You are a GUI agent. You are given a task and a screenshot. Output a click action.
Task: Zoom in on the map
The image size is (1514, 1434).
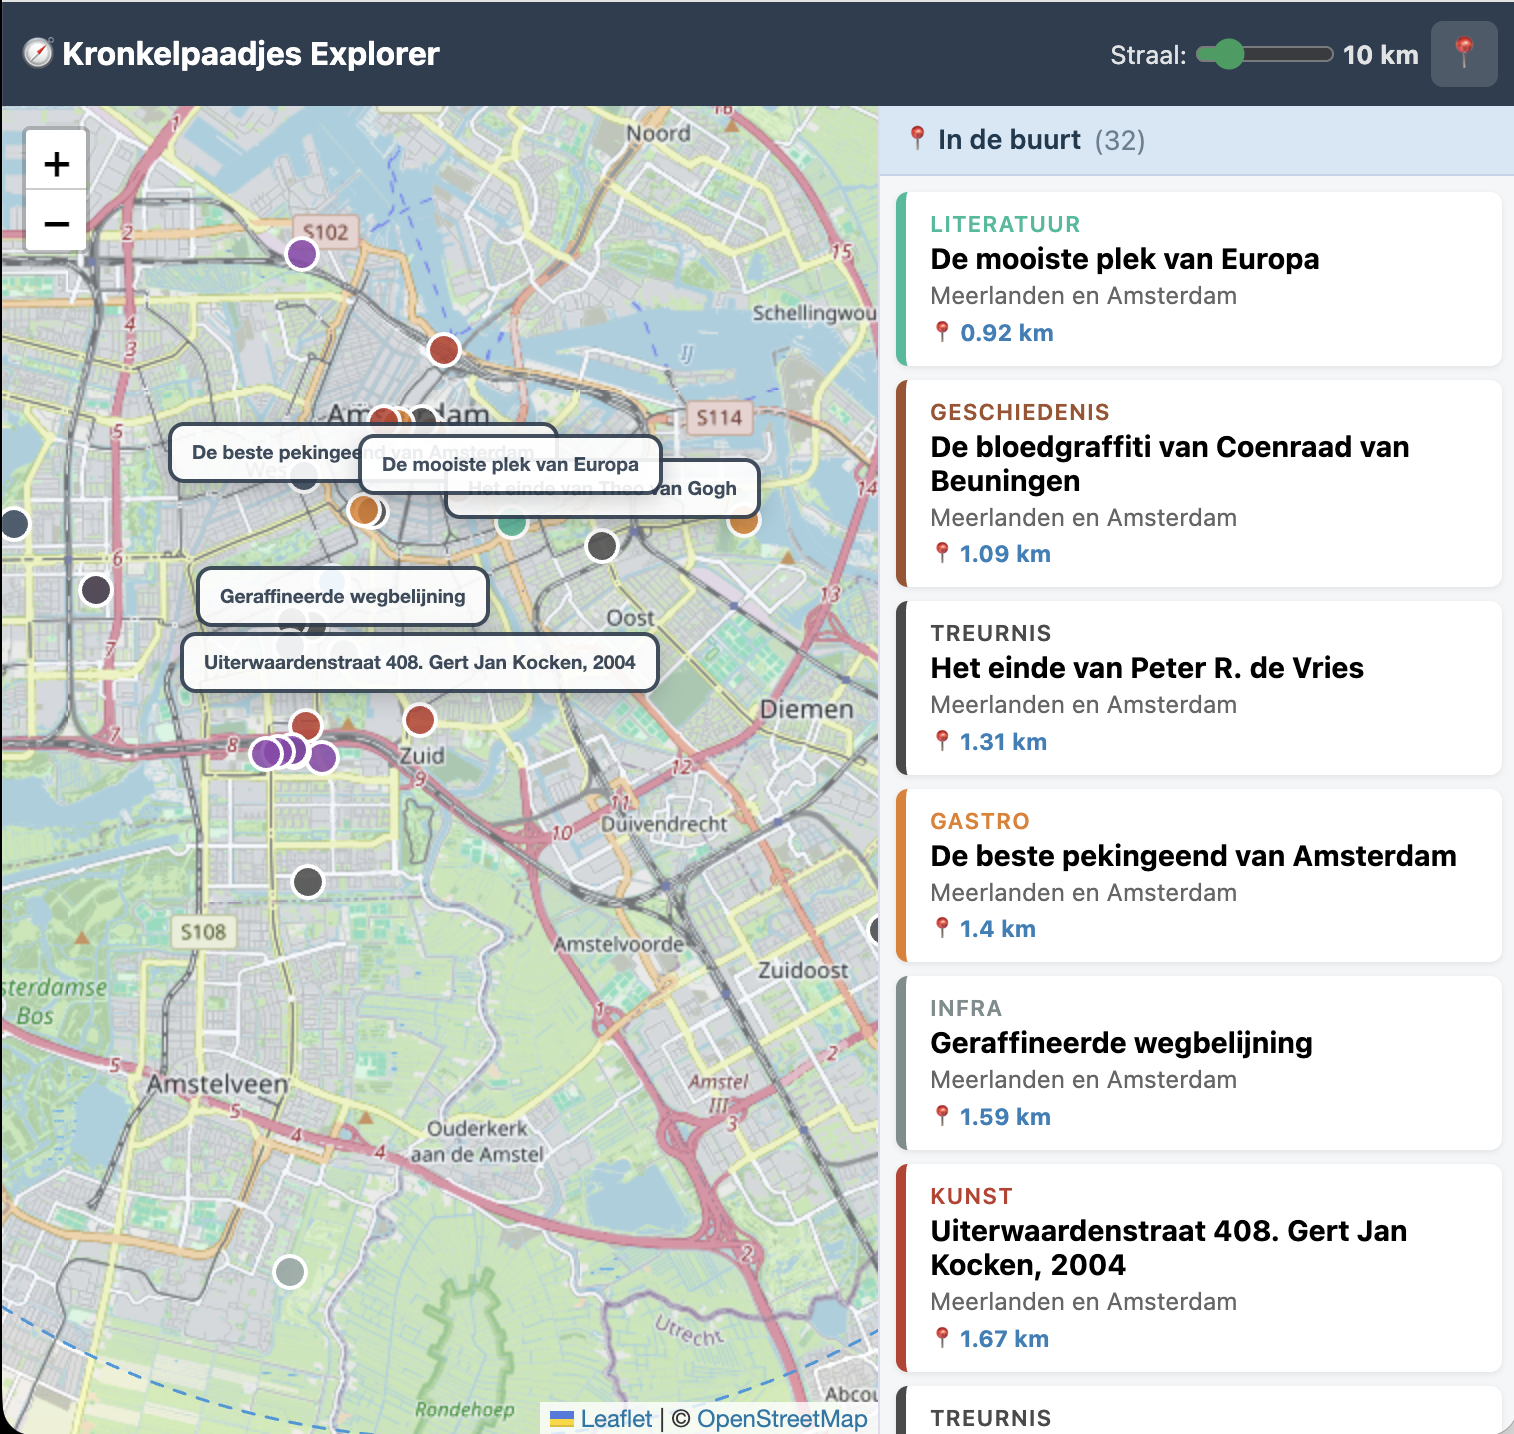[57, 163]
